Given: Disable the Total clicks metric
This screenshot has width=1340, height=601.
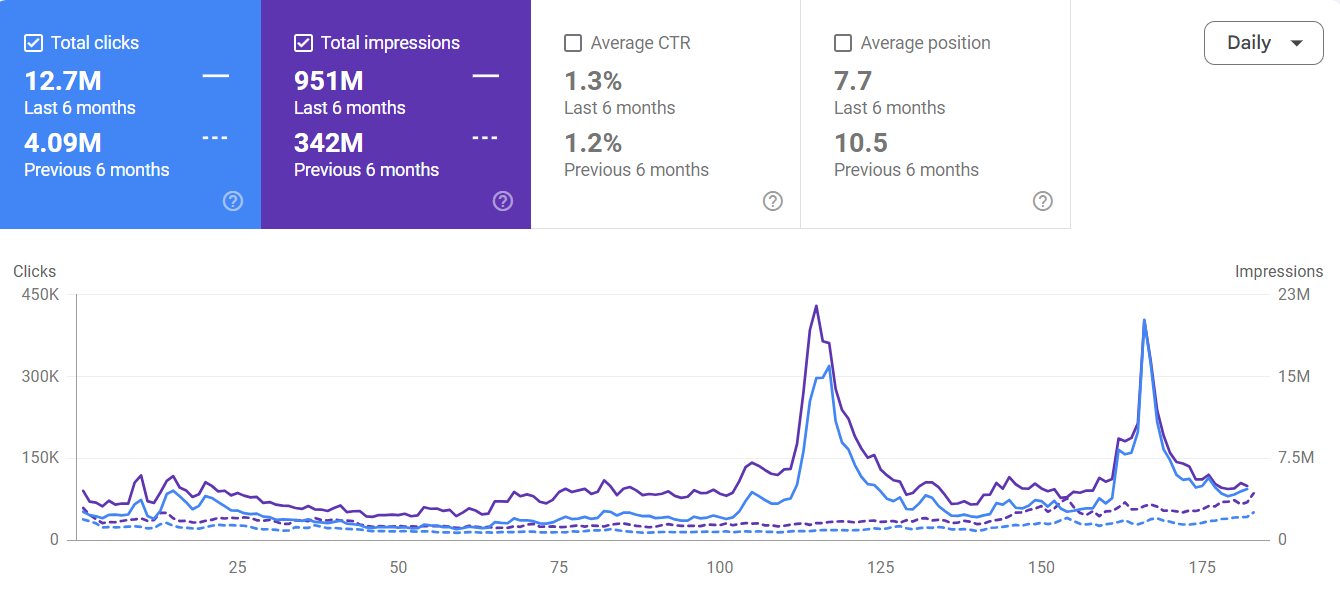Looking at the screenshot, I should (x=33, y=43).
